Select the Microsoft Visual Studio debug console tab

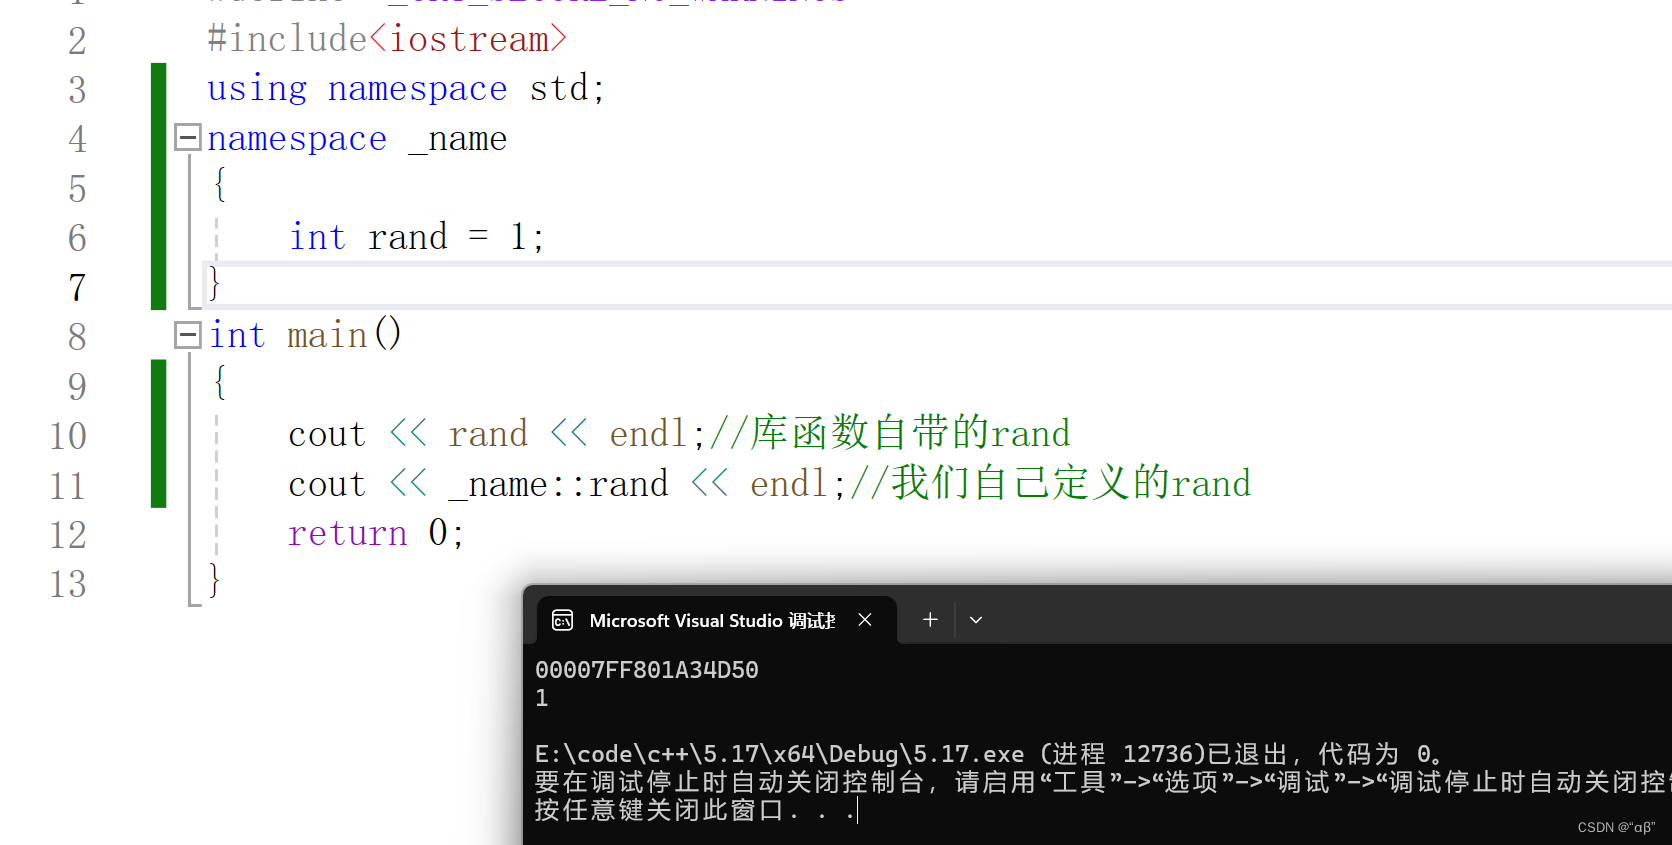pos(716,620)
